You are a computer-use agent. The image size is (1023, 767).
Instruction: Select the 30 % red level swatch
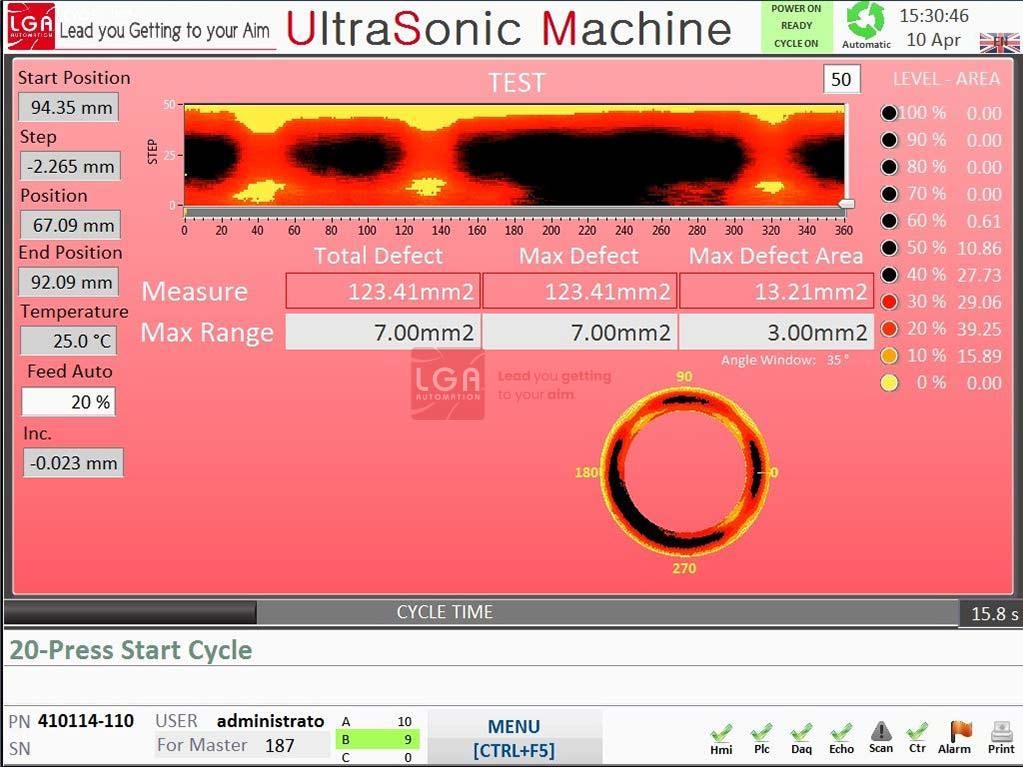click(889, 301)
